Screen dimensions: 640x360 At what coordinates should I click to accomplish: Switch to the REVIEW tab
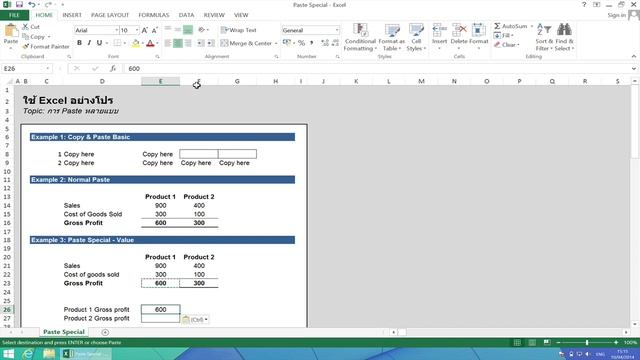coord(214,15)
